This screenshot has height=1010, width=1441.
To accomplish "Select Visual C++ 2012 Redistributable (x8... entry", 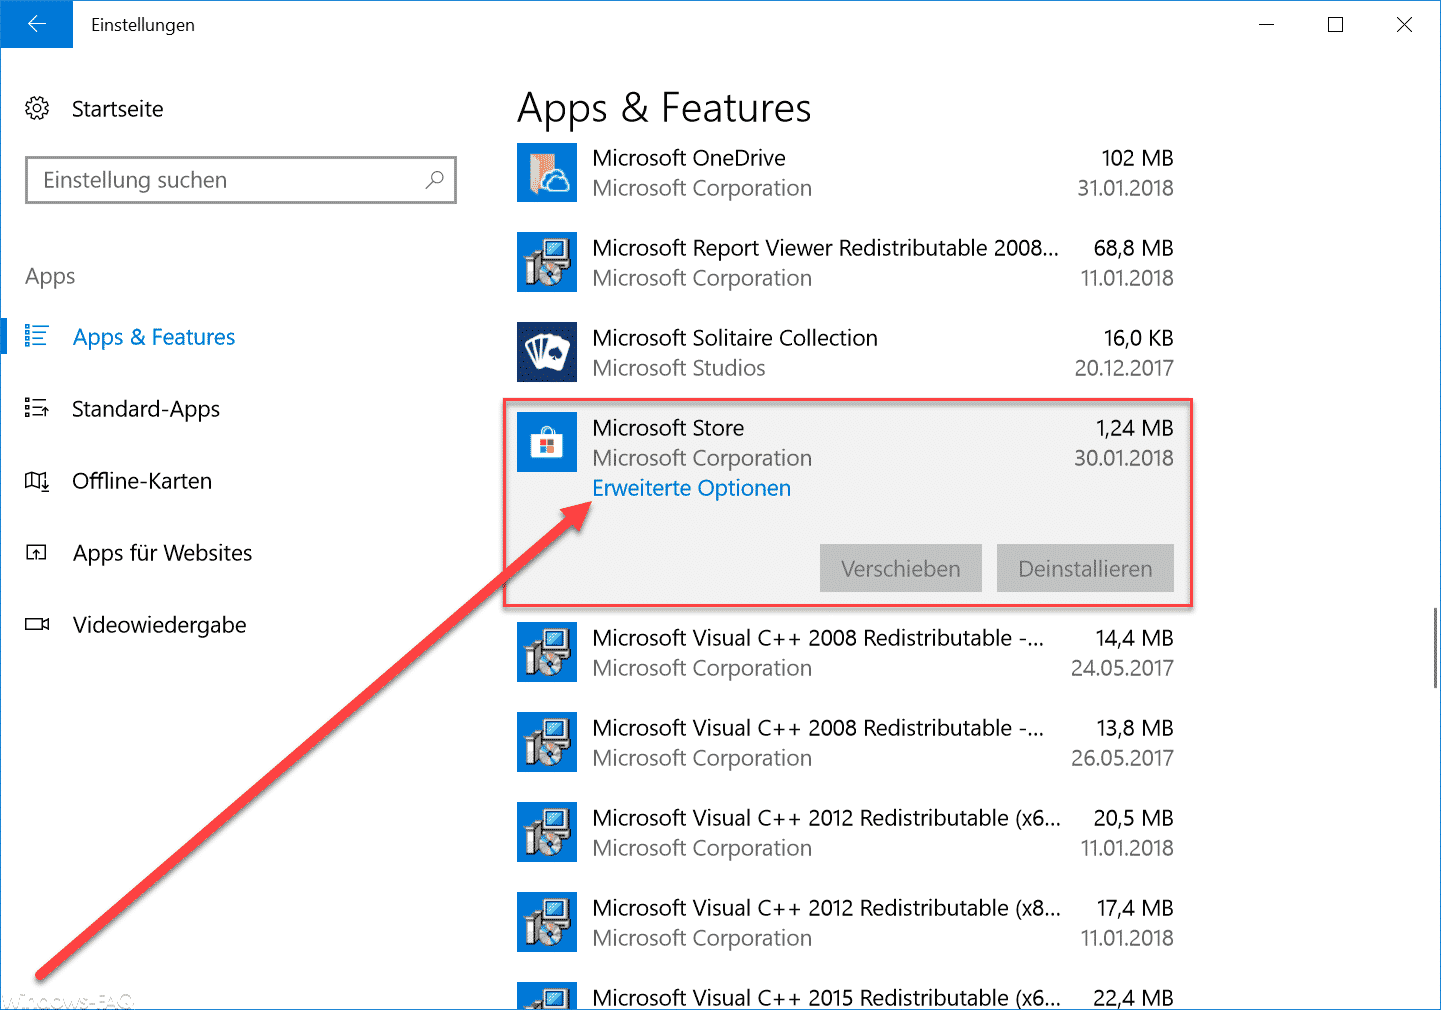I will click(826, 908).
